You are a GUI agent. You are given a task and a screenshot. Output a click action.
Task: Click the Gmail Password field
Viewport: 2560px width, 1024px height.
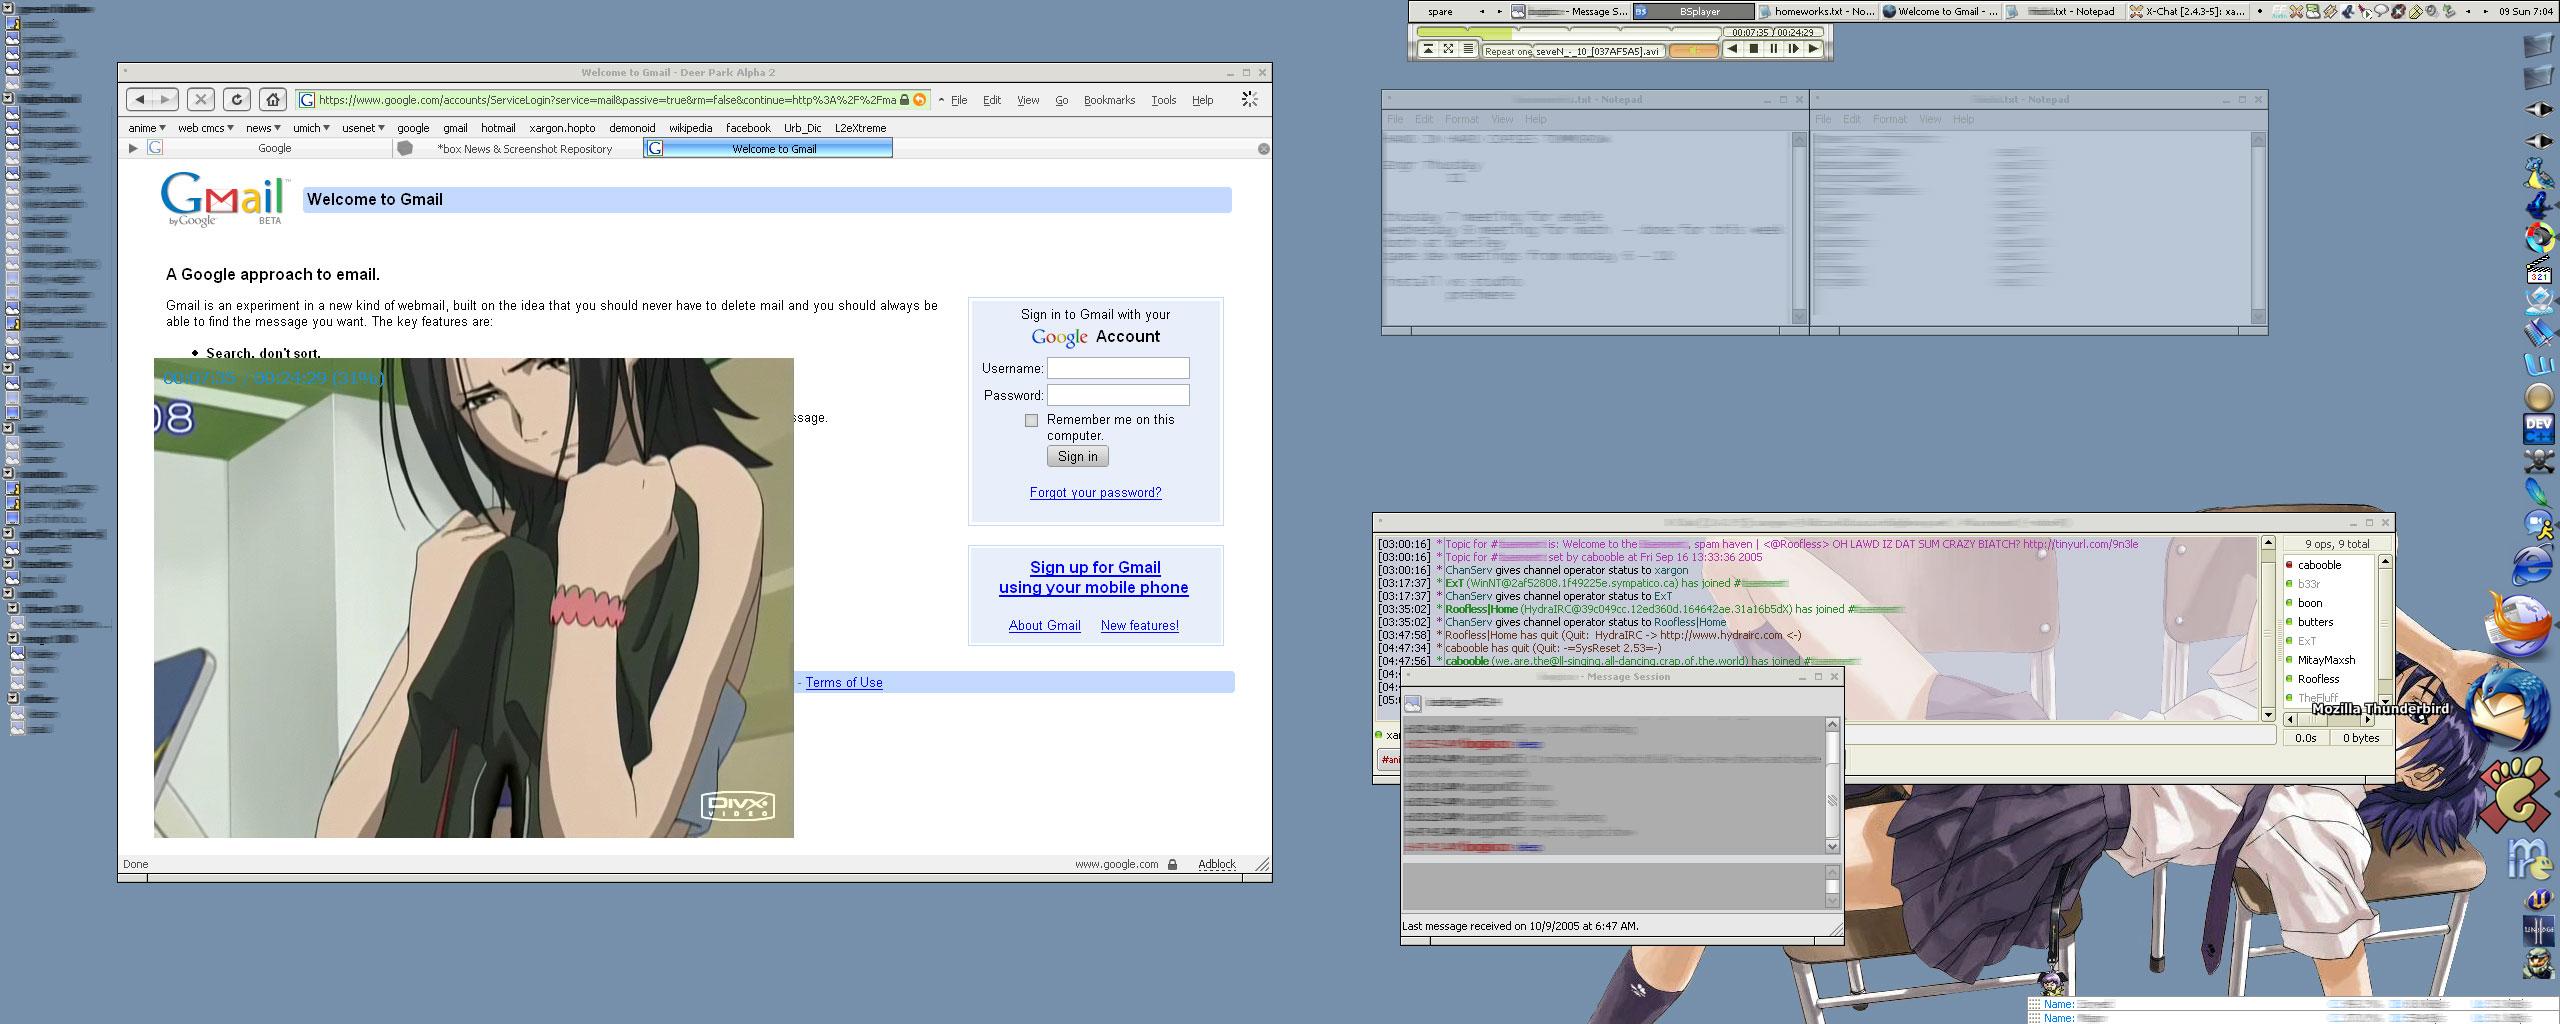[1118, 395]
